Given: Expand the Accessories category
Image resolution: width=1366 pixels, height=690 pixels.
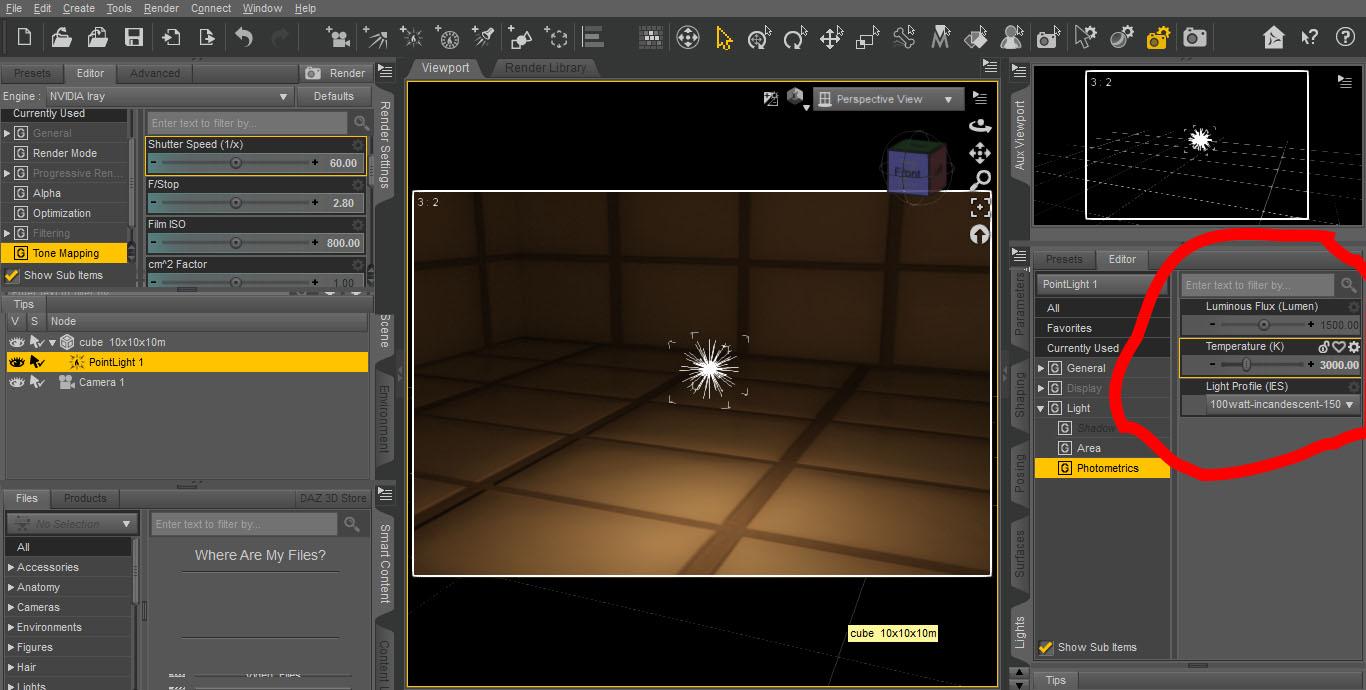Looking at the screenshot, I should pos(11,567).
